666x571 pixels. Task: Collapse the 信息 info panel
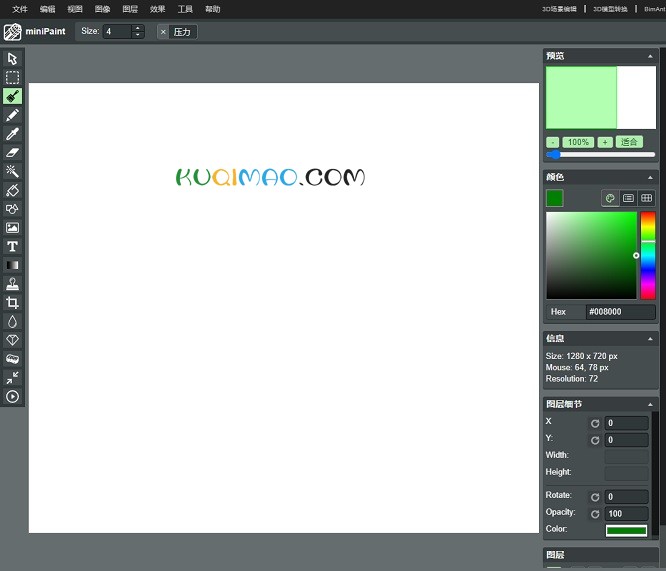pyautogui.click(x=650, y=339)
